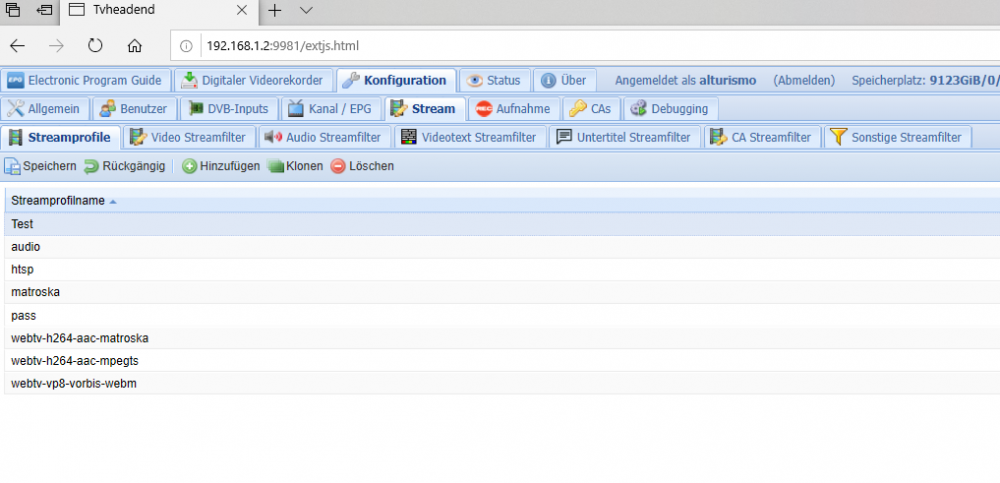Click the DVB-Inputs card icon

(195, 108)
